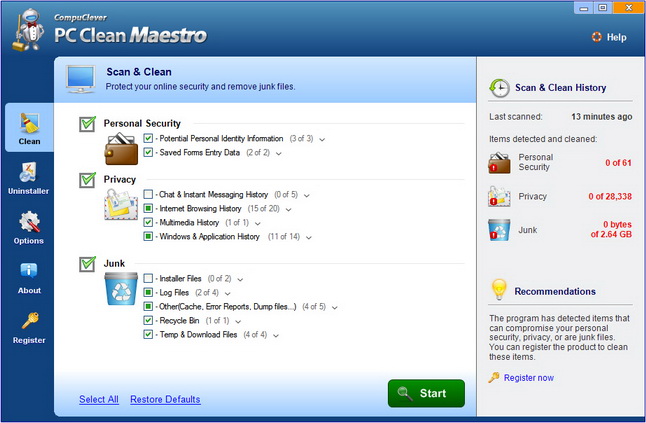This screenshot has height=423, width=646.
Task: Toggle the Log Files checkbox
Action: pos(148,292)
